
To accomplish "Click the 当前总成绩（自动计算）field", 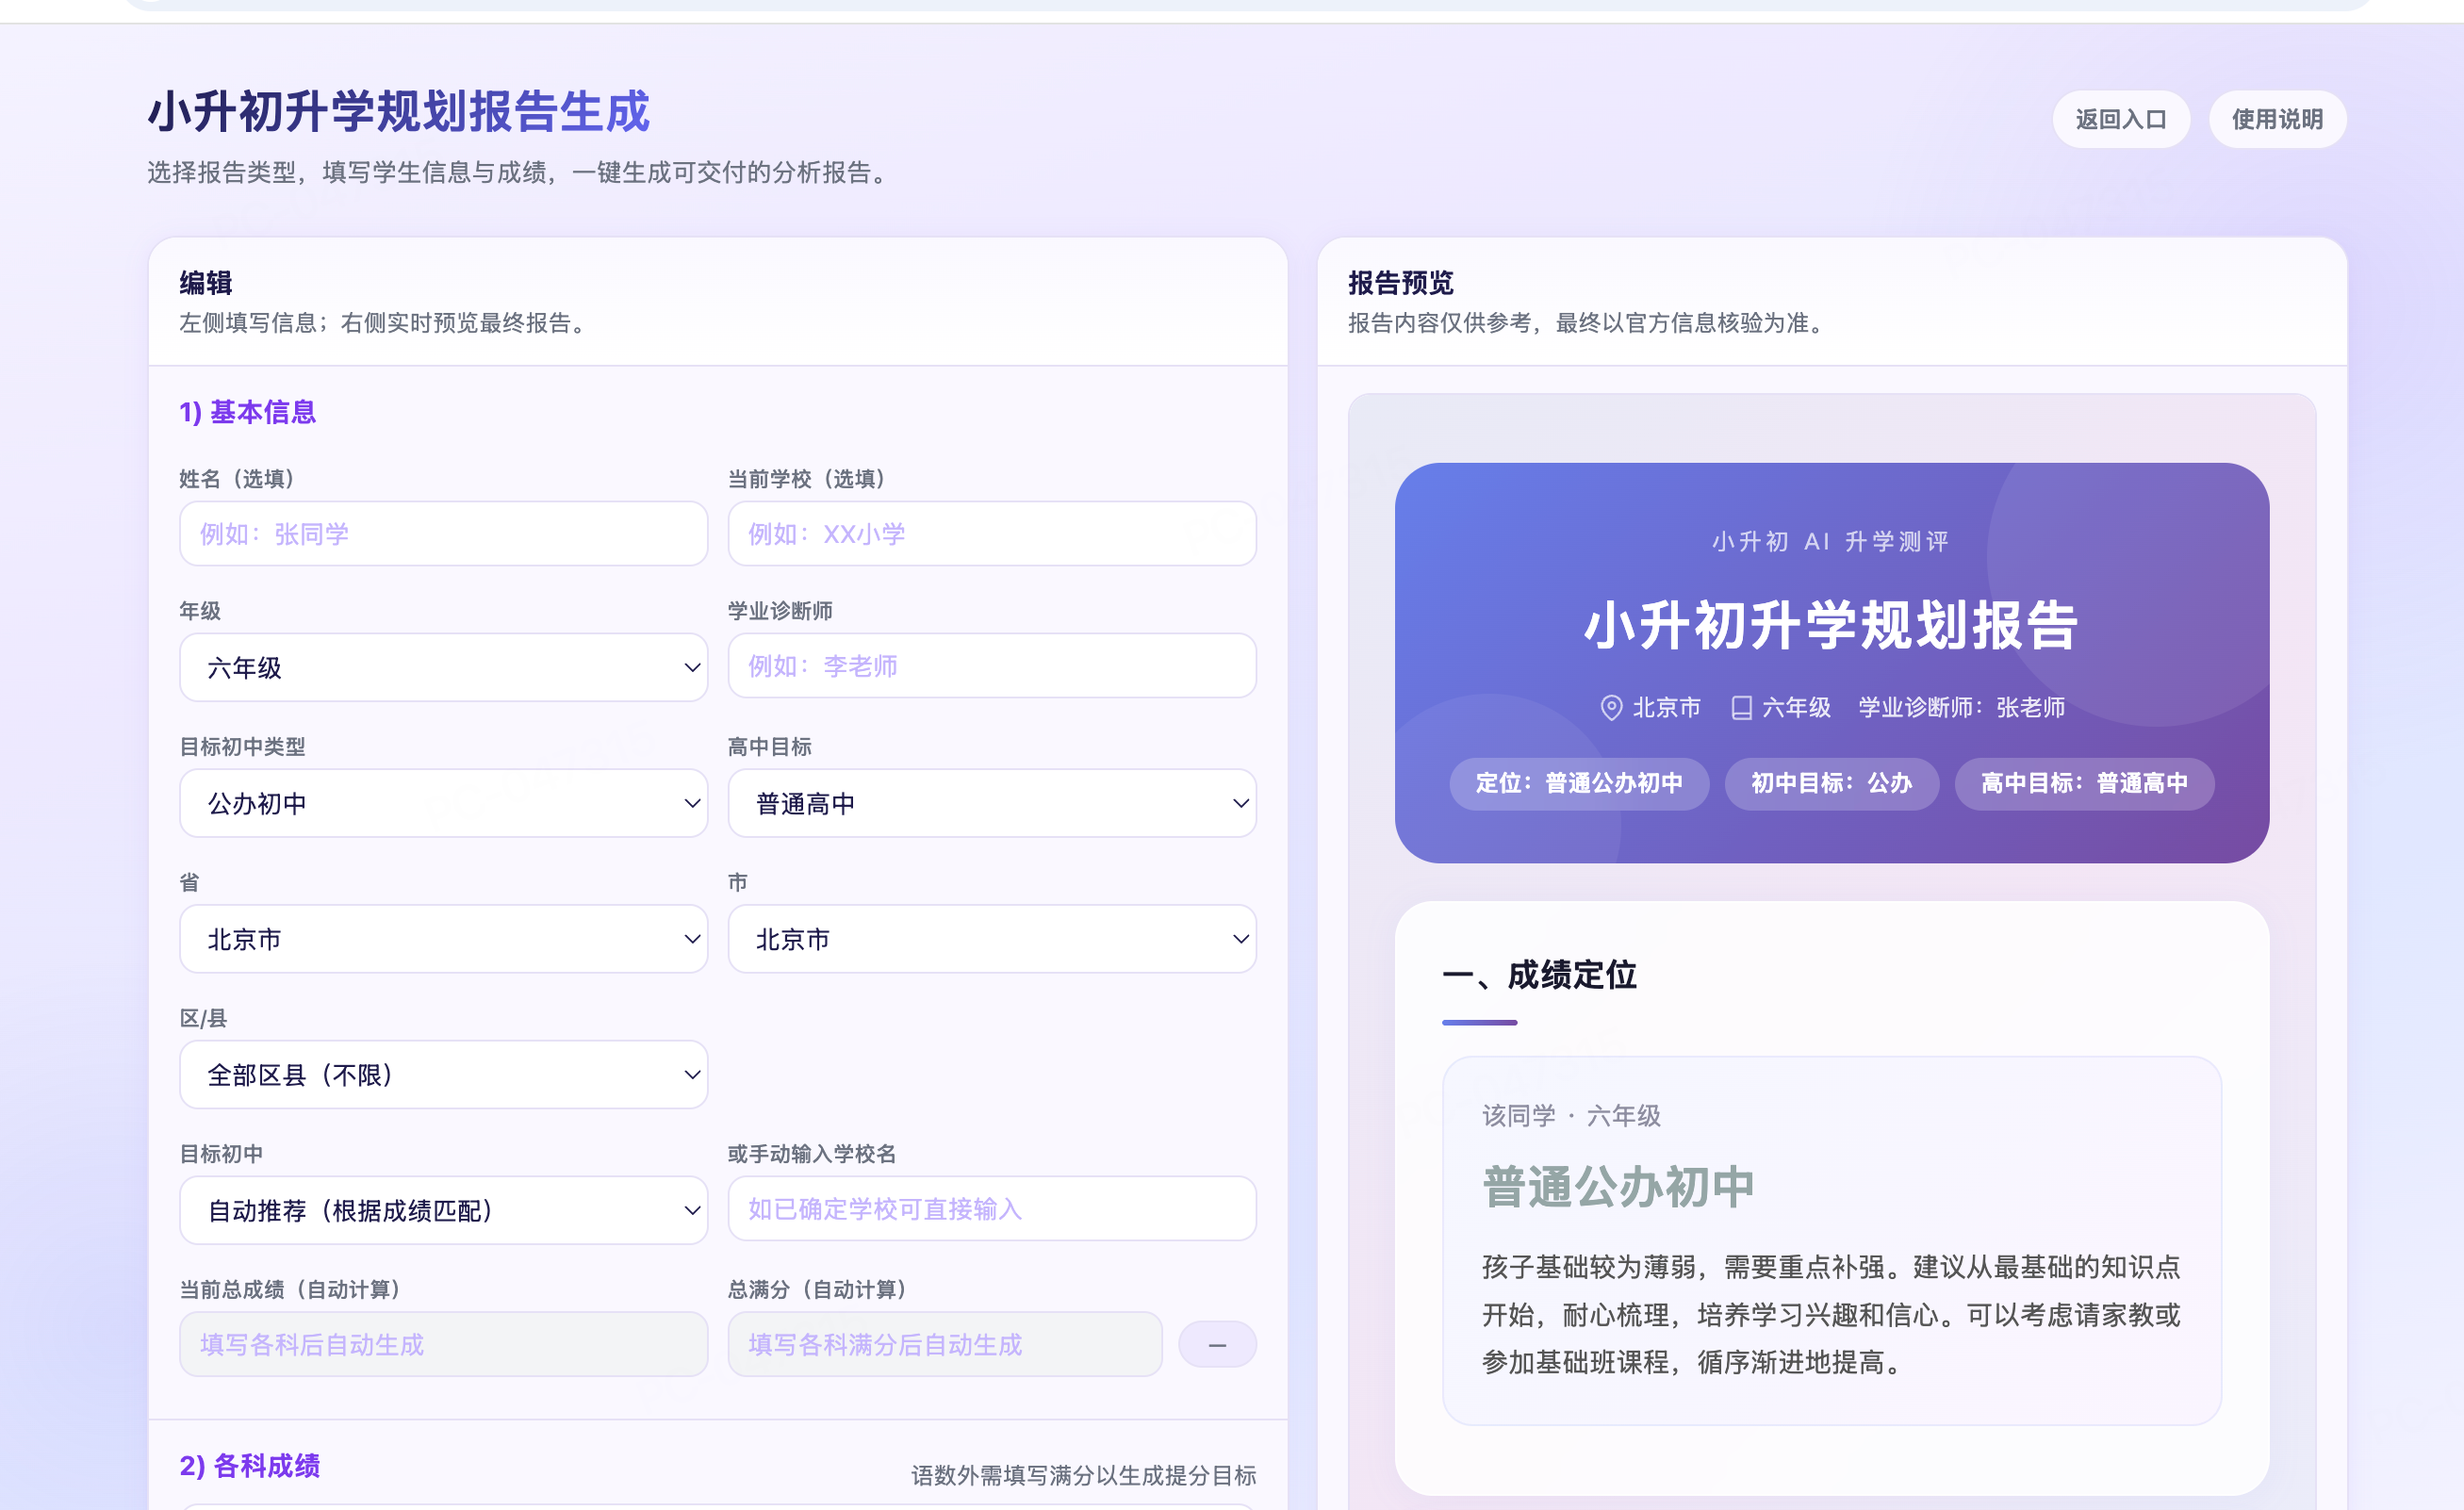I will tap(443, 1345).
